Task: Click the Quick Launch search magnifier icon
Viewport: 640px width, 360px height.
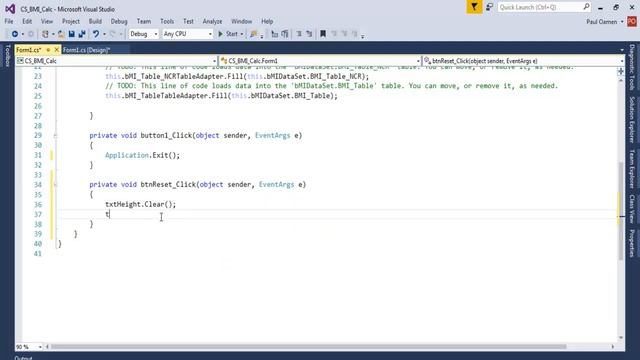Action: pyautogui.click(x=586, y=7)
